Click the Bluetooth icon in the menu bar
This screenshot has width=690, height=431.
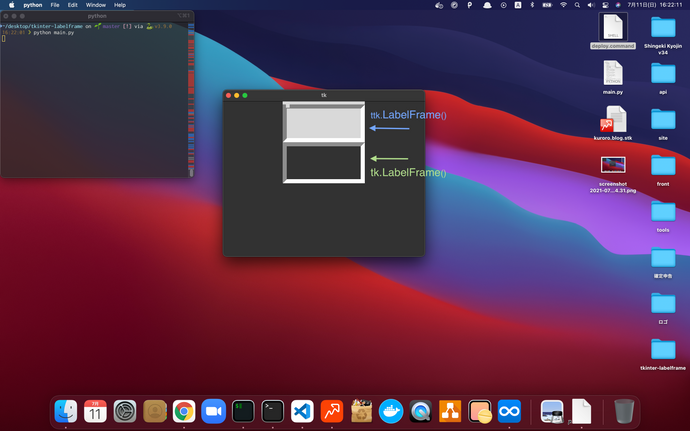click(532, 5)
